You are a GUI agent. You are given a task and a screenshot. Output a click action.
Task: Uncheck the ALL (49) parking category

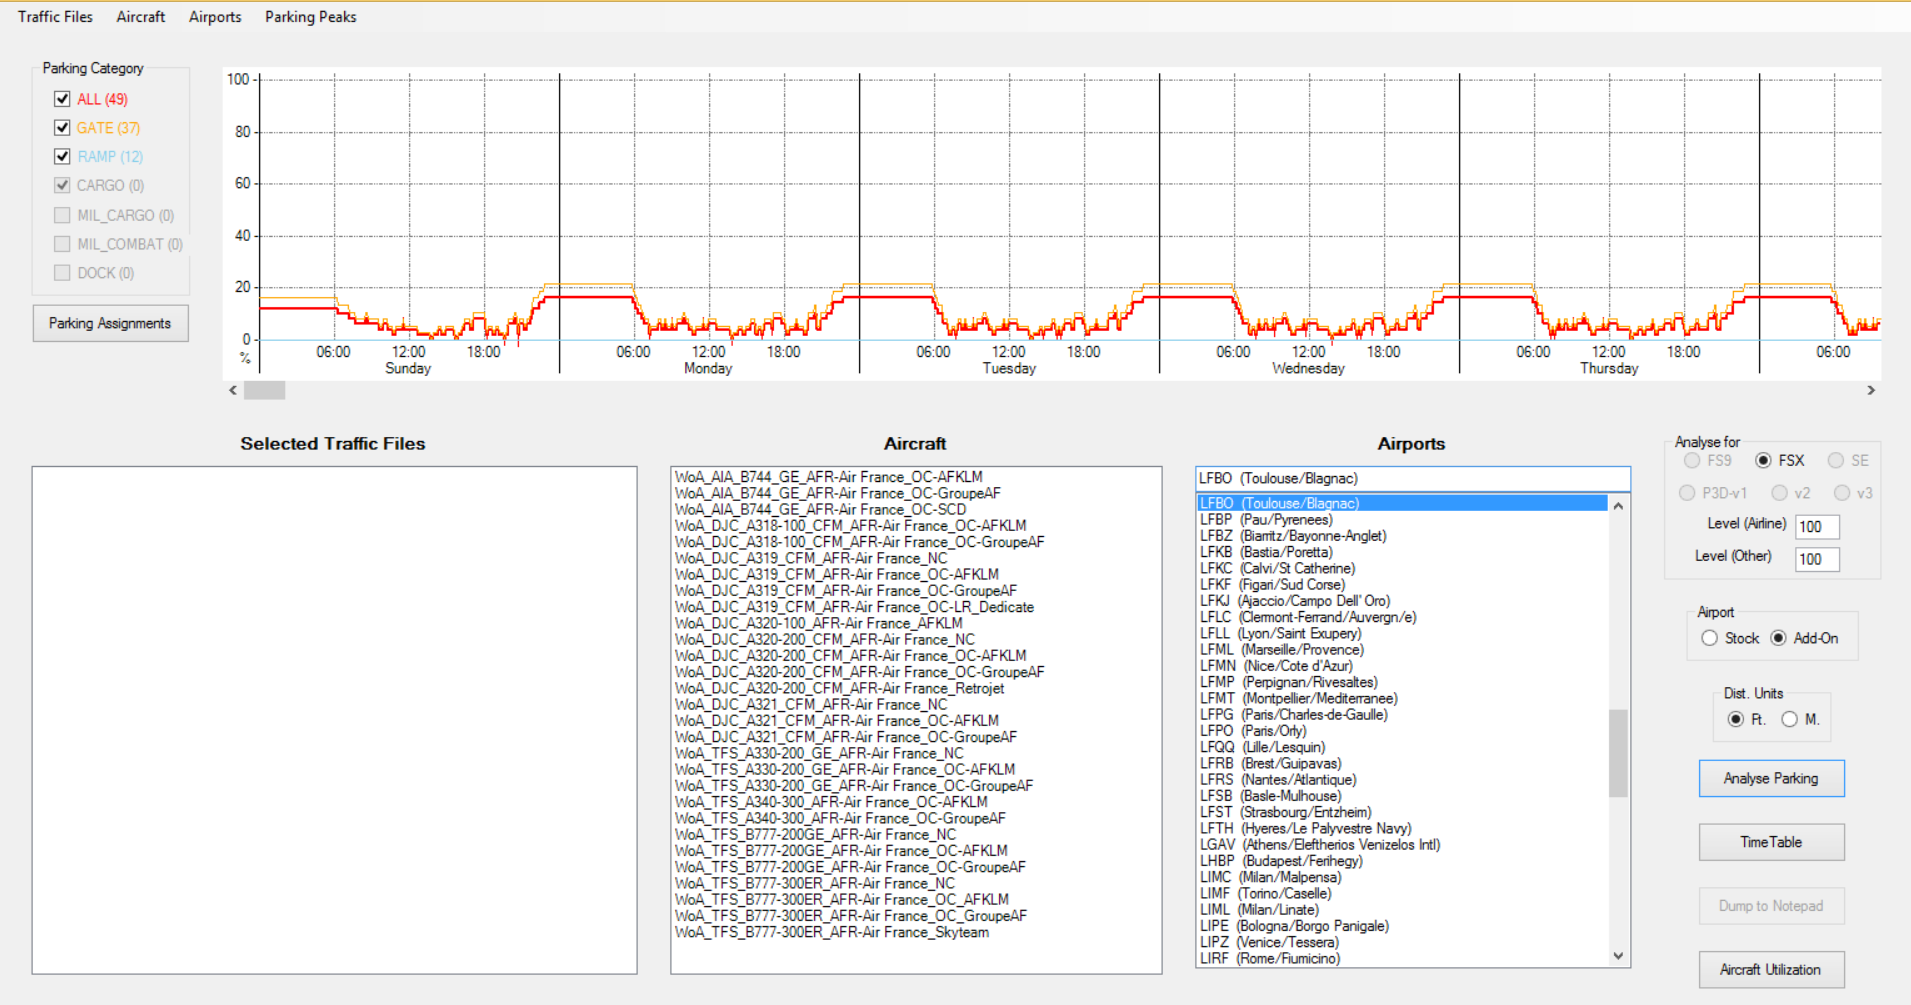click(62, 99)
